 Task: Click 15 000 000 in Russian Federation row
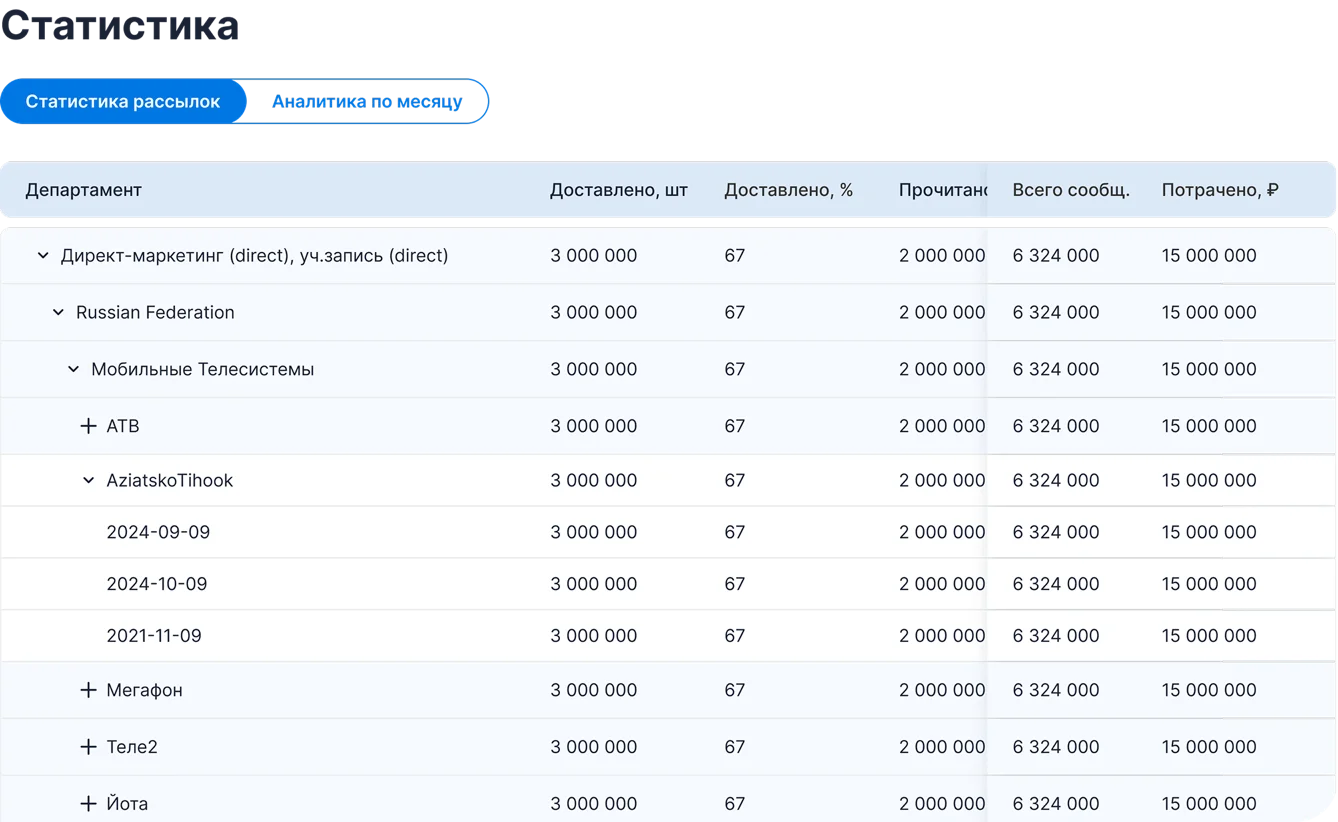pyautogui.click(x=1209, y=313)
